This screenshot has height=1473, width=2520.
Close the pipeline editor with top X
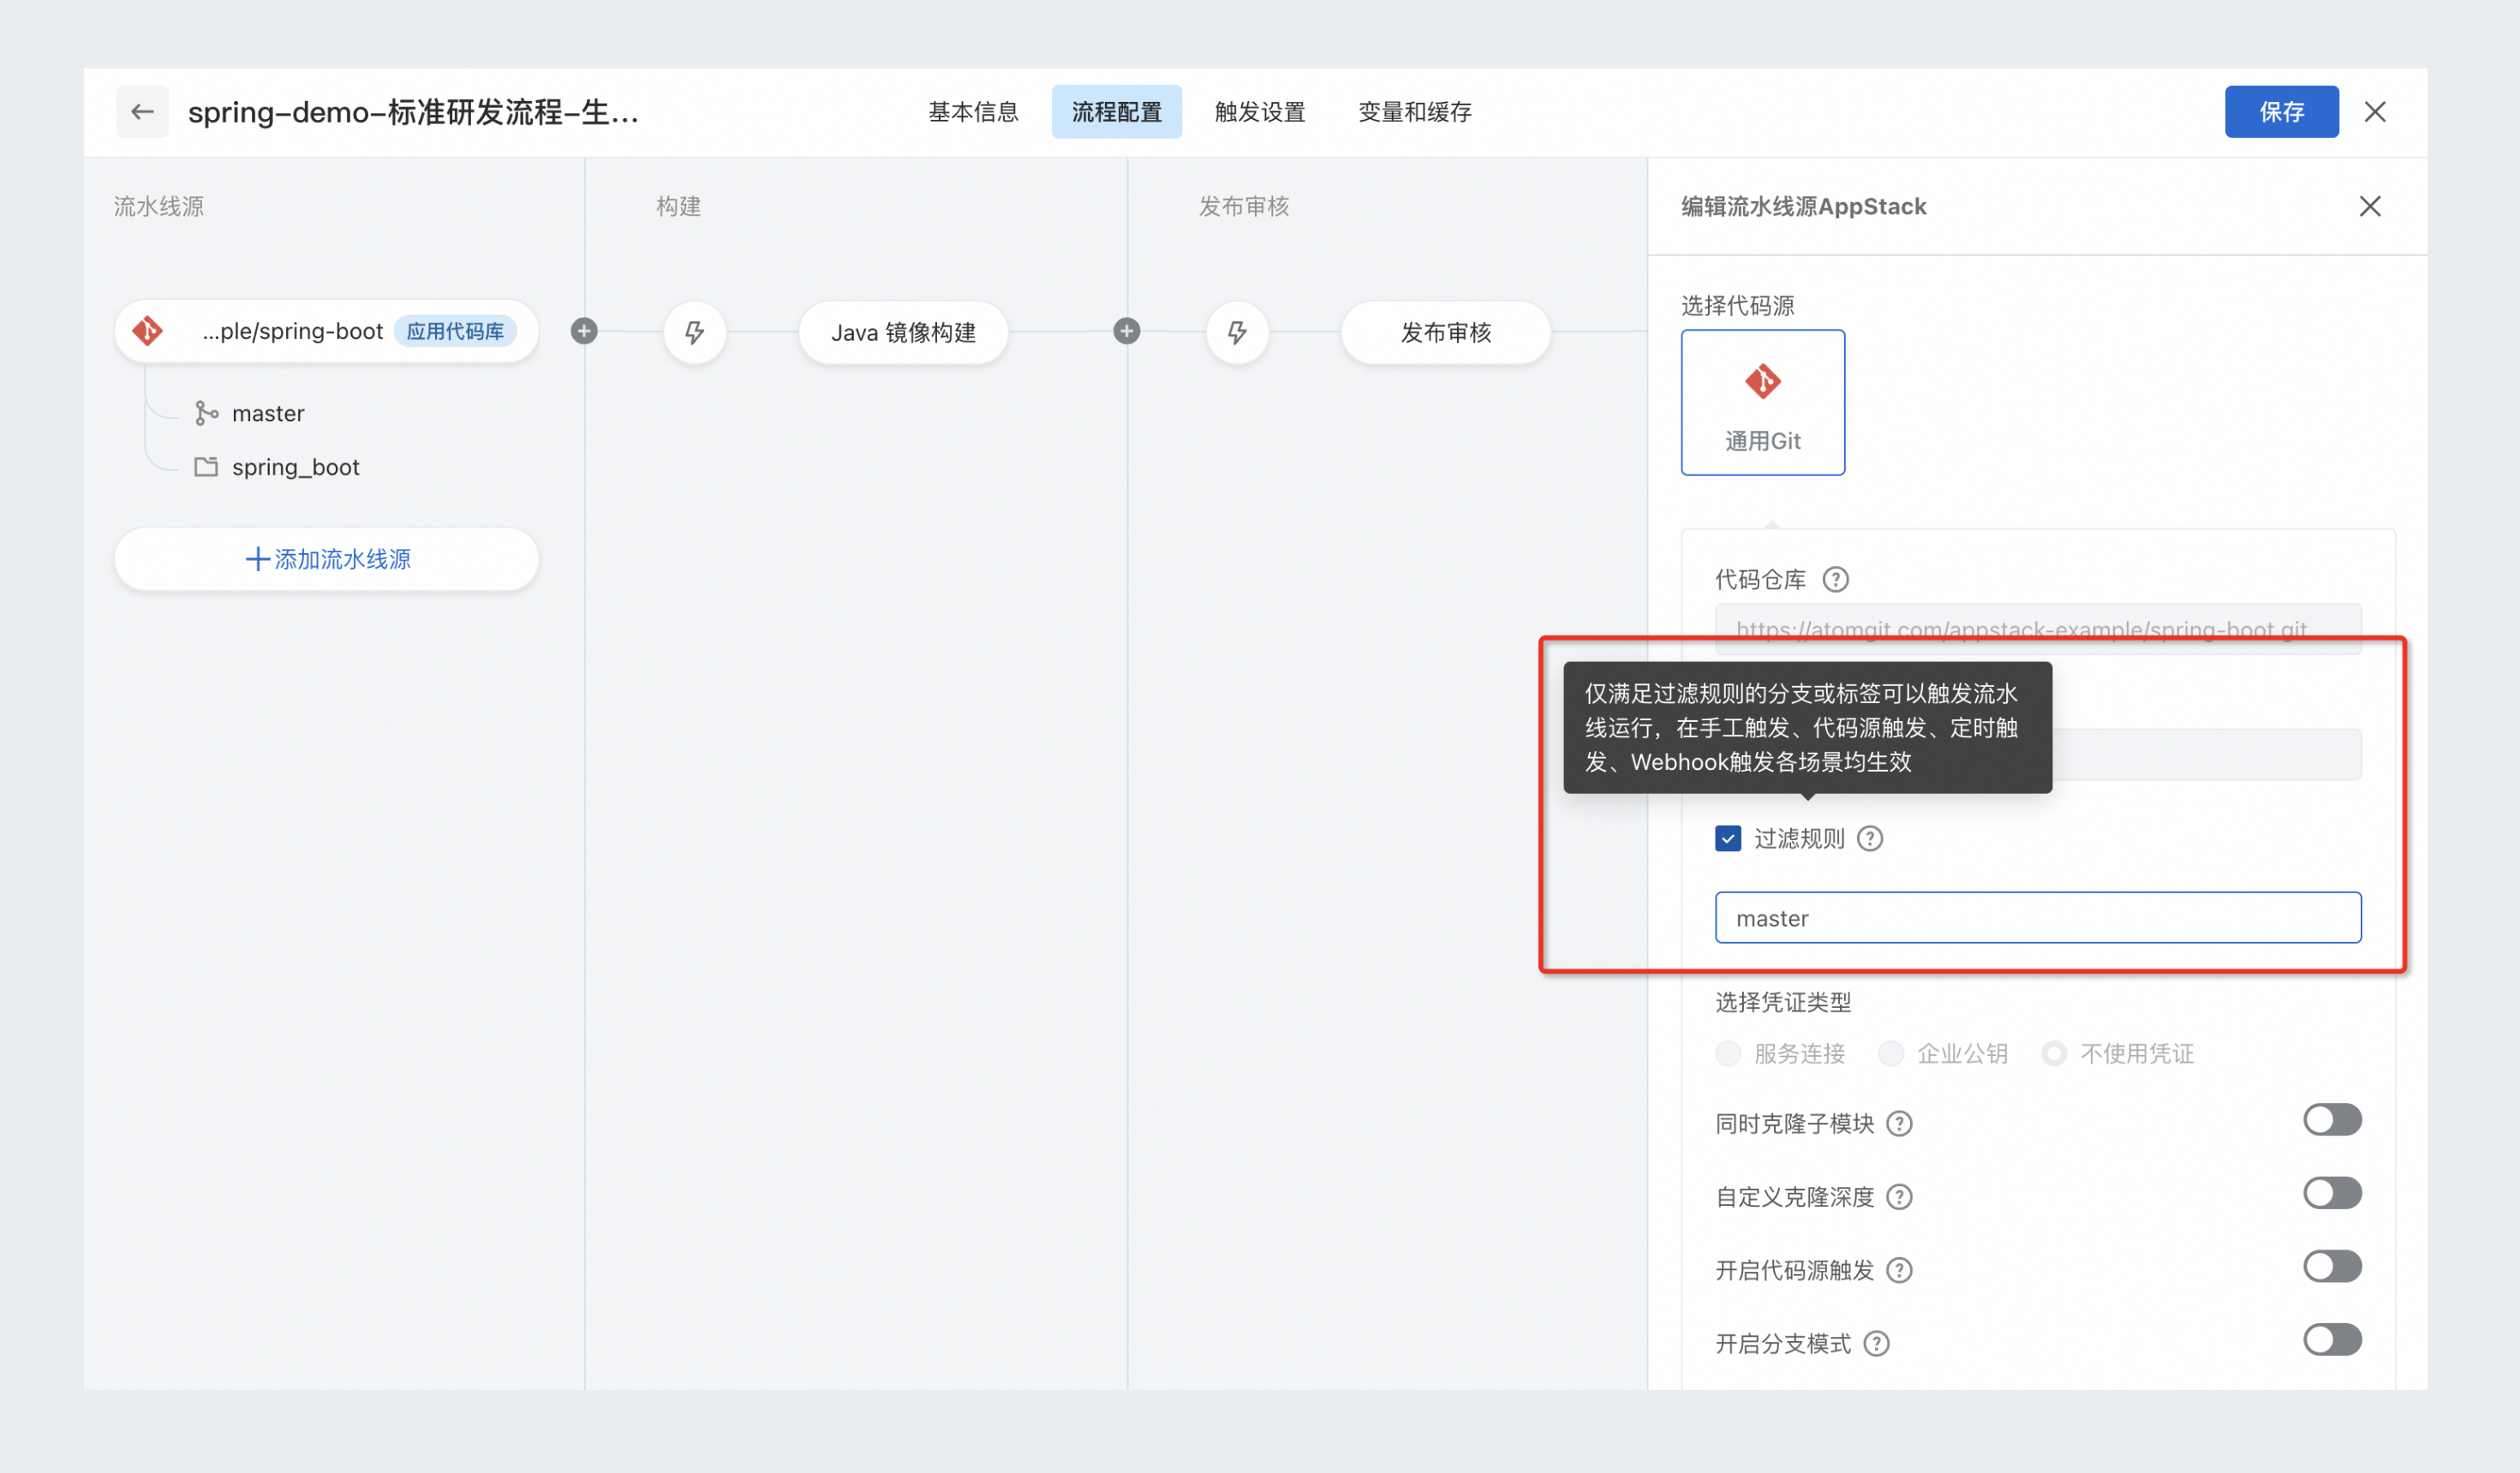(x=2375, y=111)
